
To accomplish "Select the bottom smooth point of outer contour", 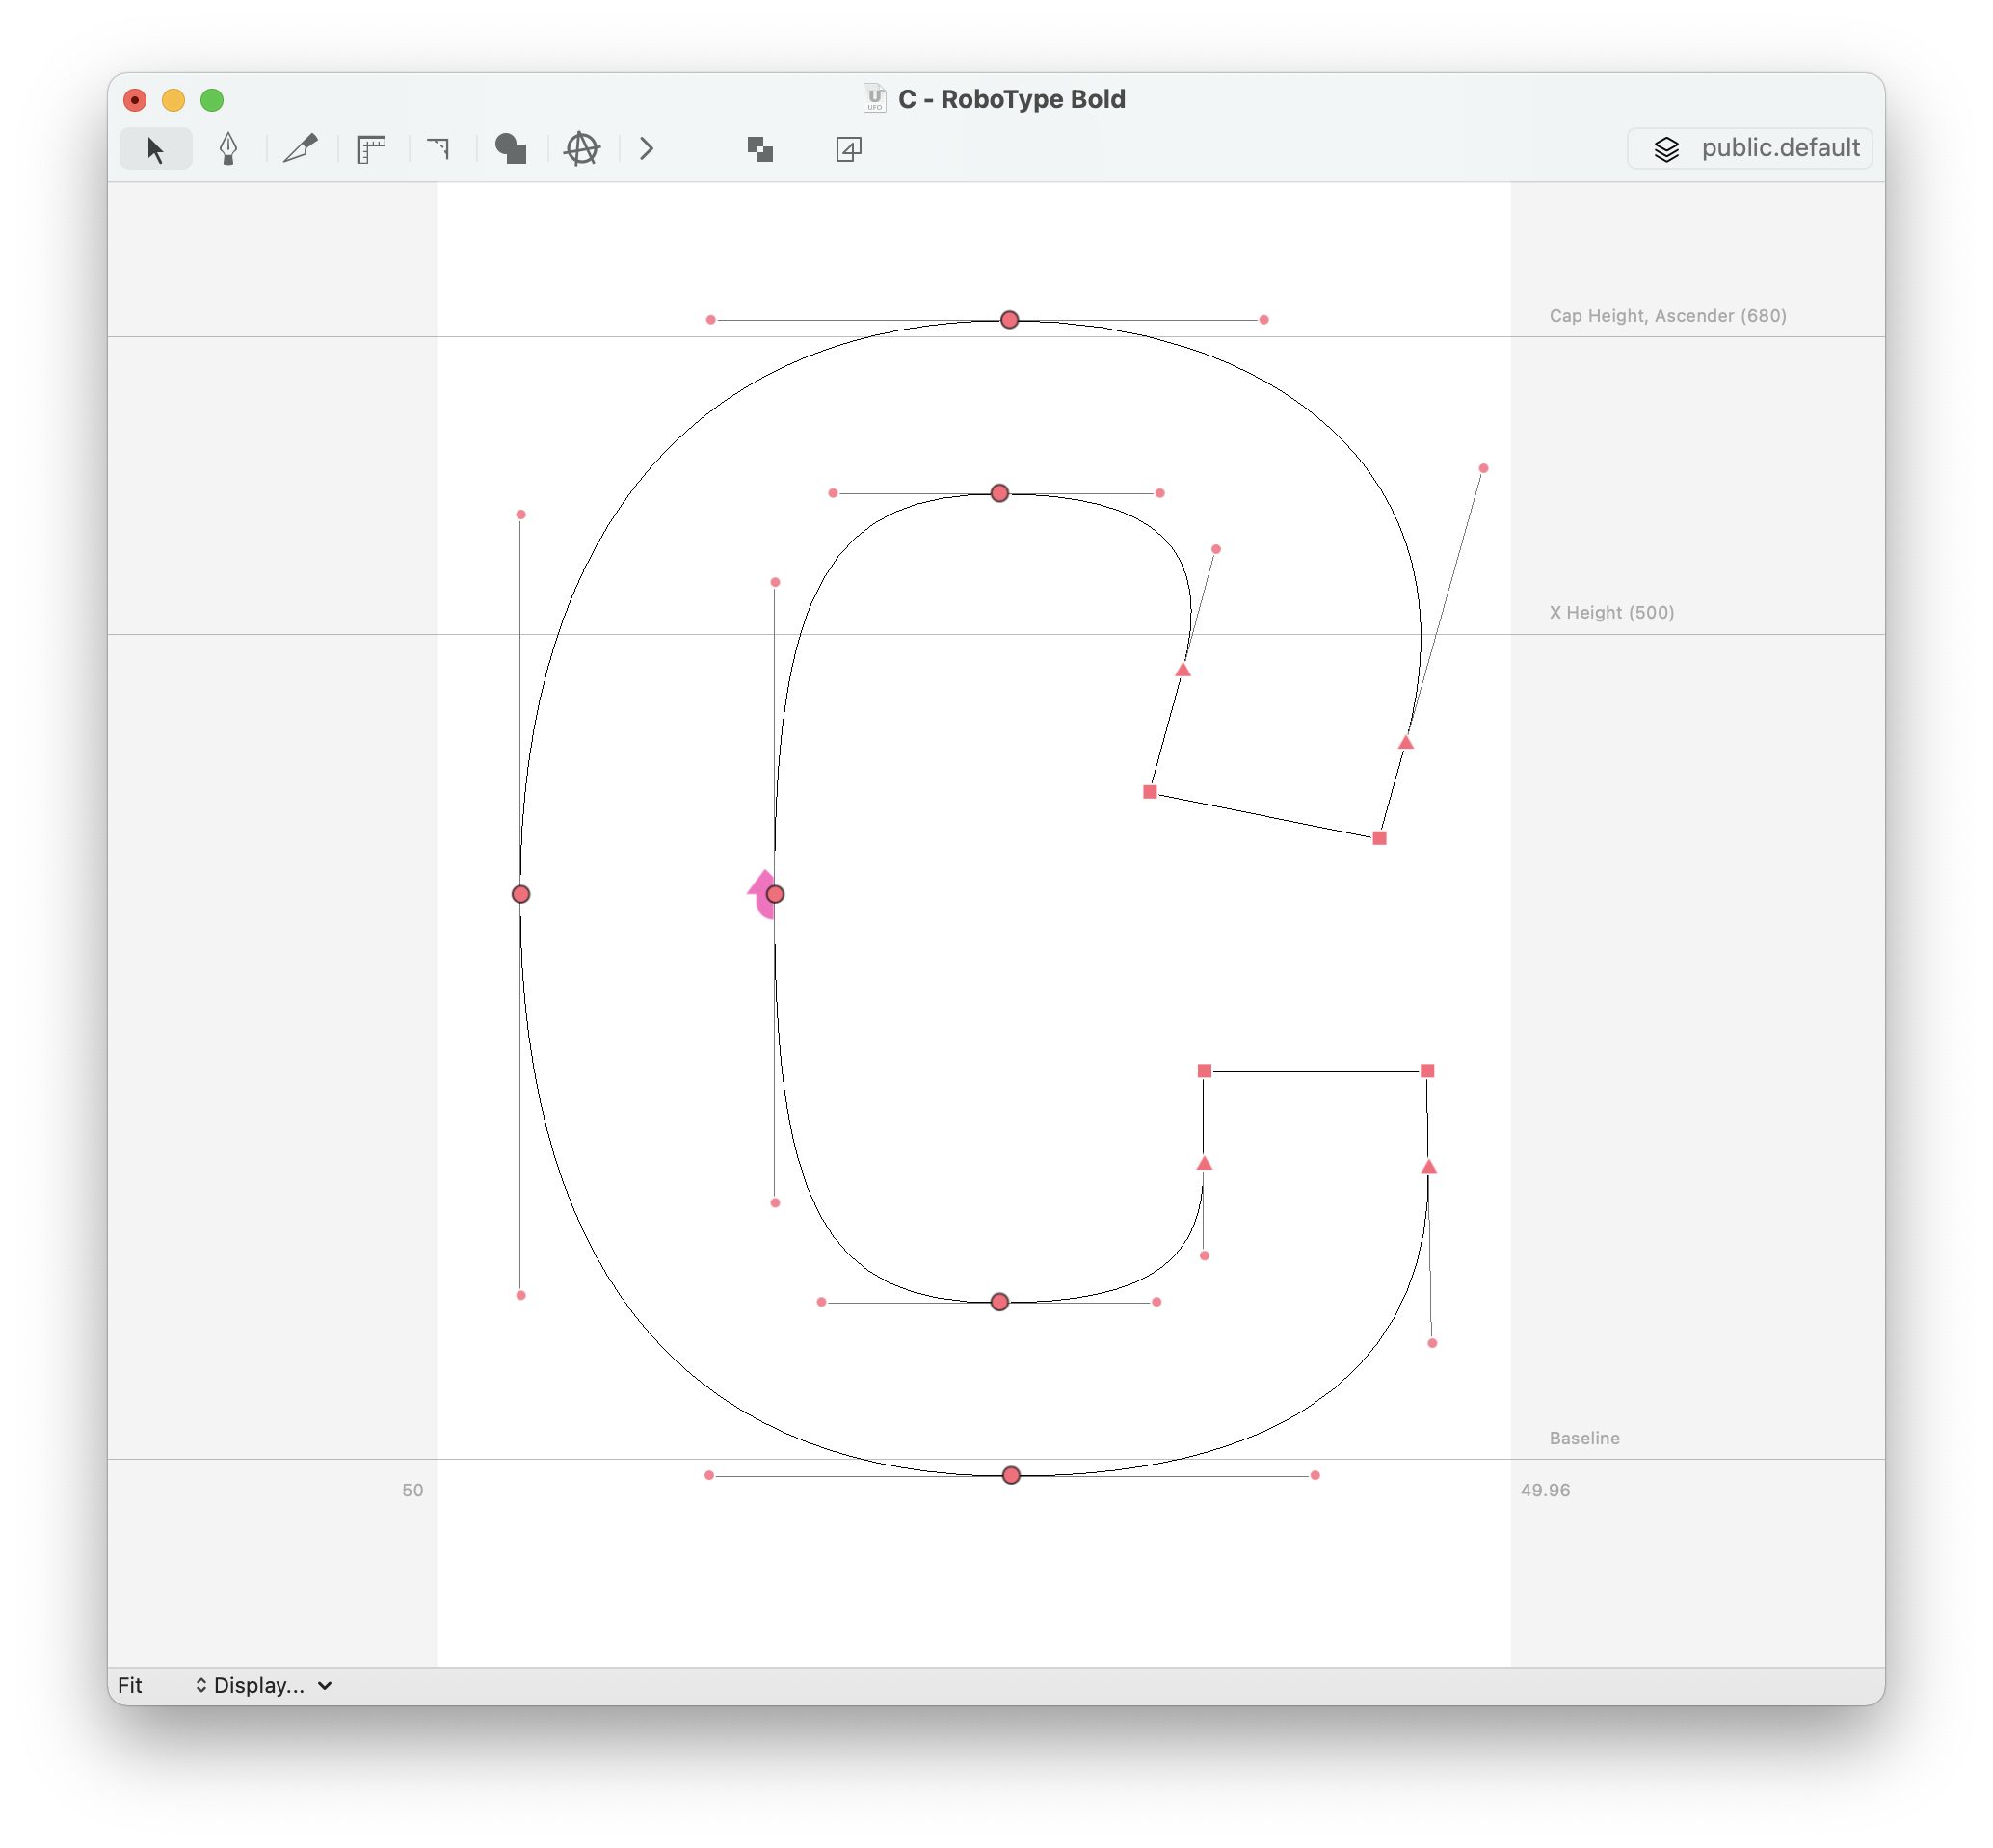I will 1011,1475.
